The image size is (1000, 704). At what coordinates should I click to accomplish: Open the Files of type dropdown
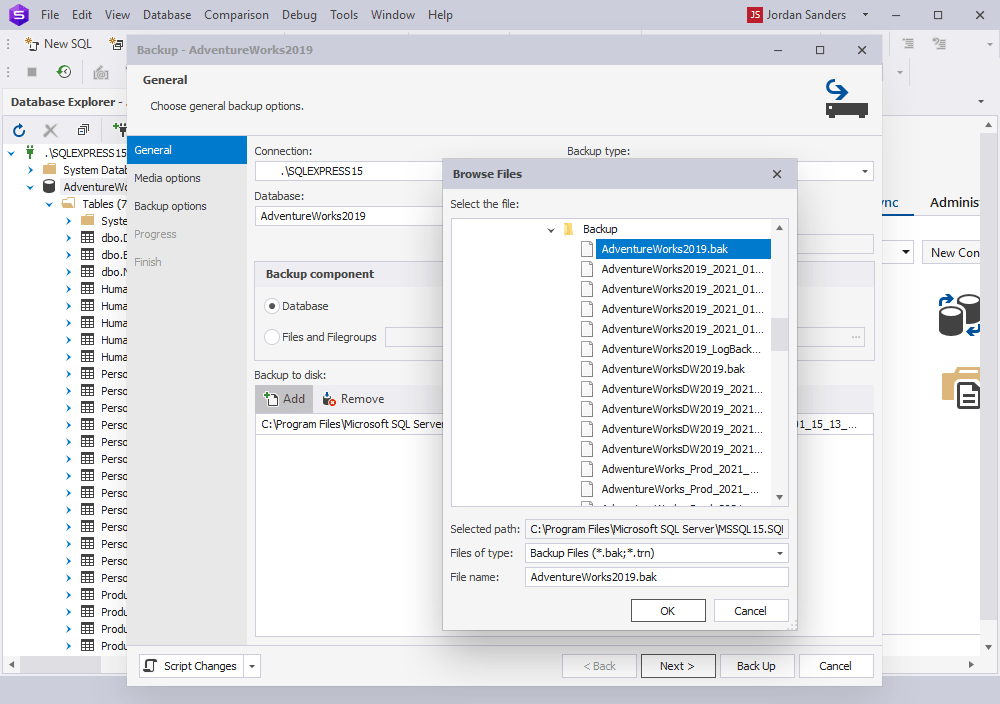[780, 553]
